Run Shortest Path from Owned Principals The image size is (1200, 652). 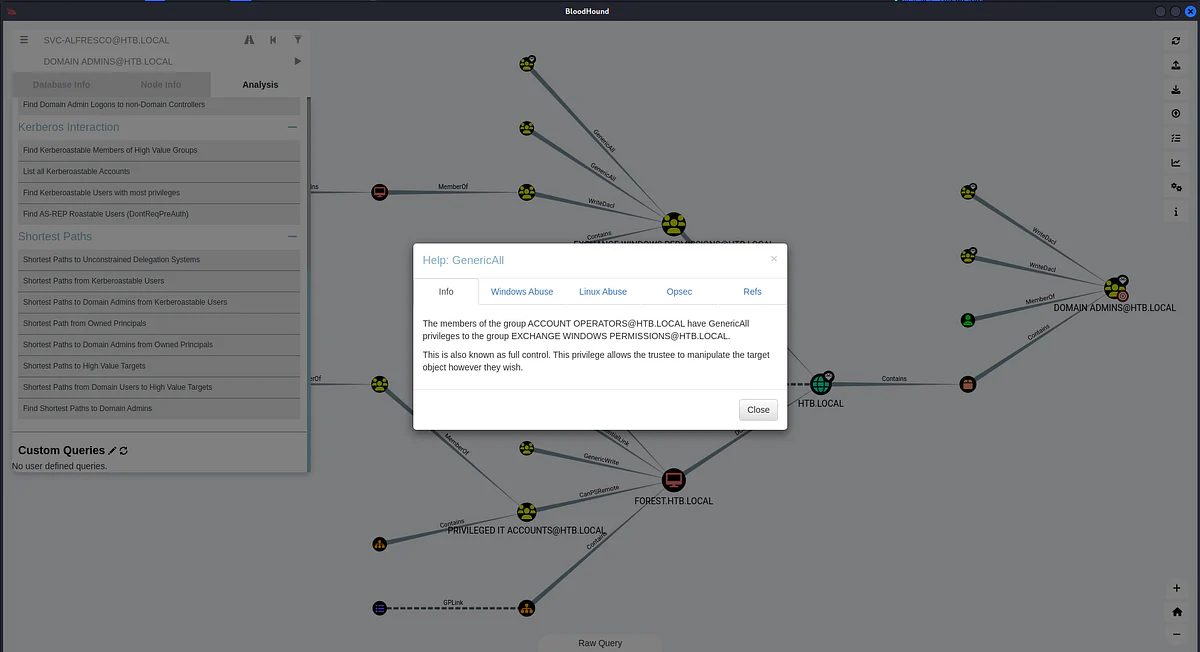159,323
